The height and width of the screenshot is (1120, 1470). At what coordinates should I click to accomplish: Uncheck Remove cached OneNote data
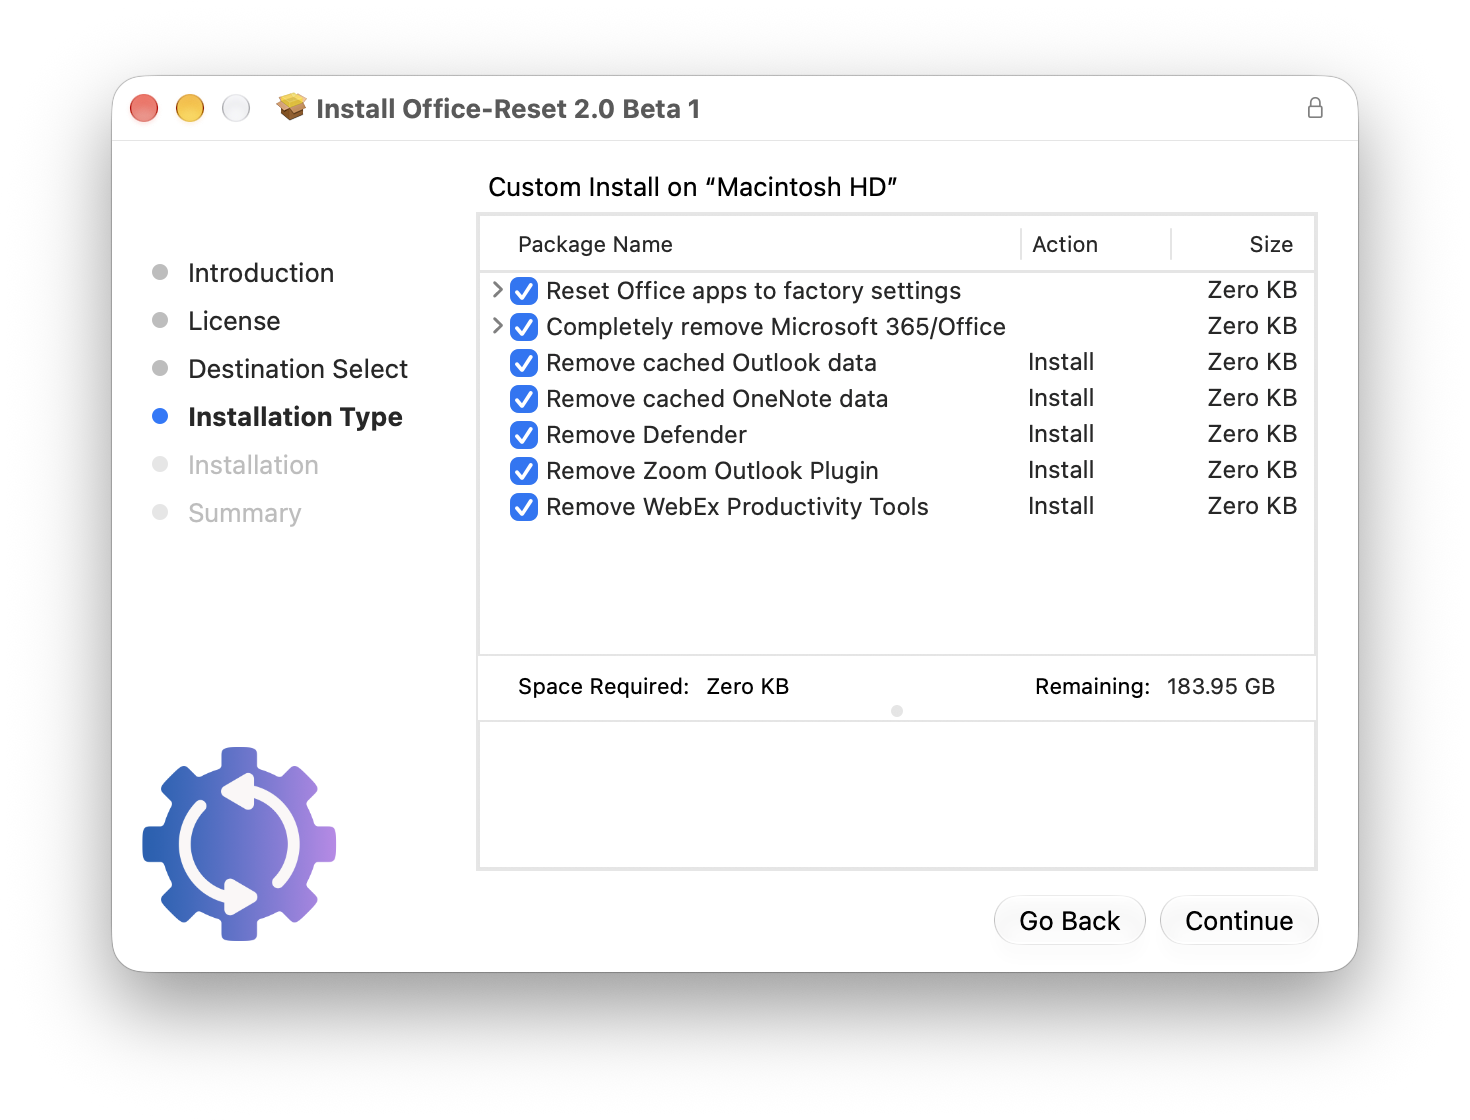524,399
